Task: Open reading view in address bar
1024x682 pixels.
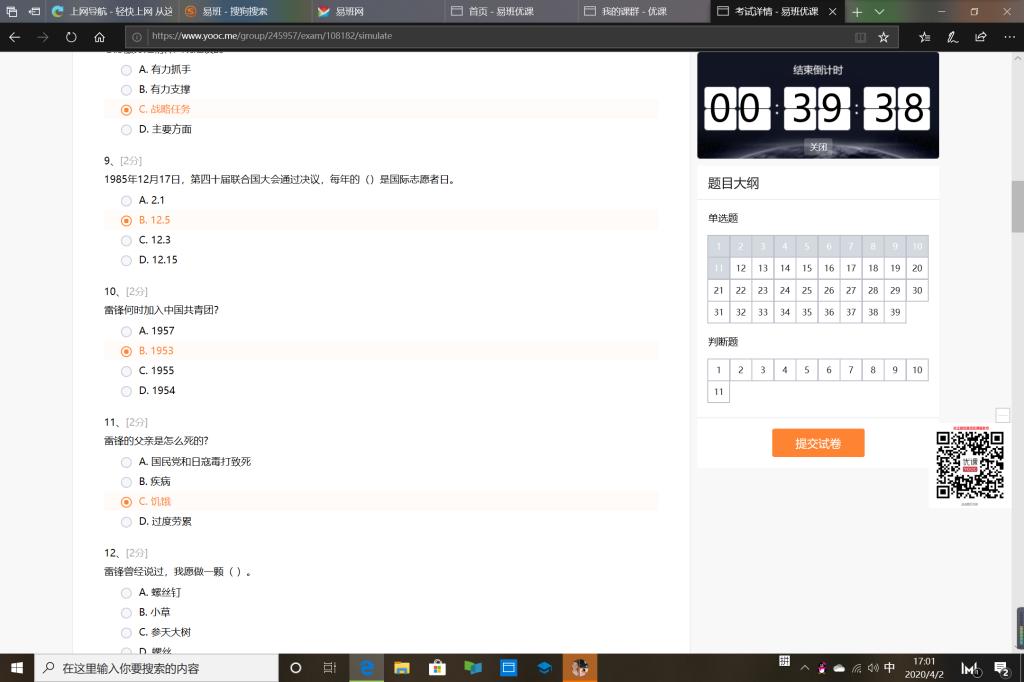Action: tap(860, 37)
